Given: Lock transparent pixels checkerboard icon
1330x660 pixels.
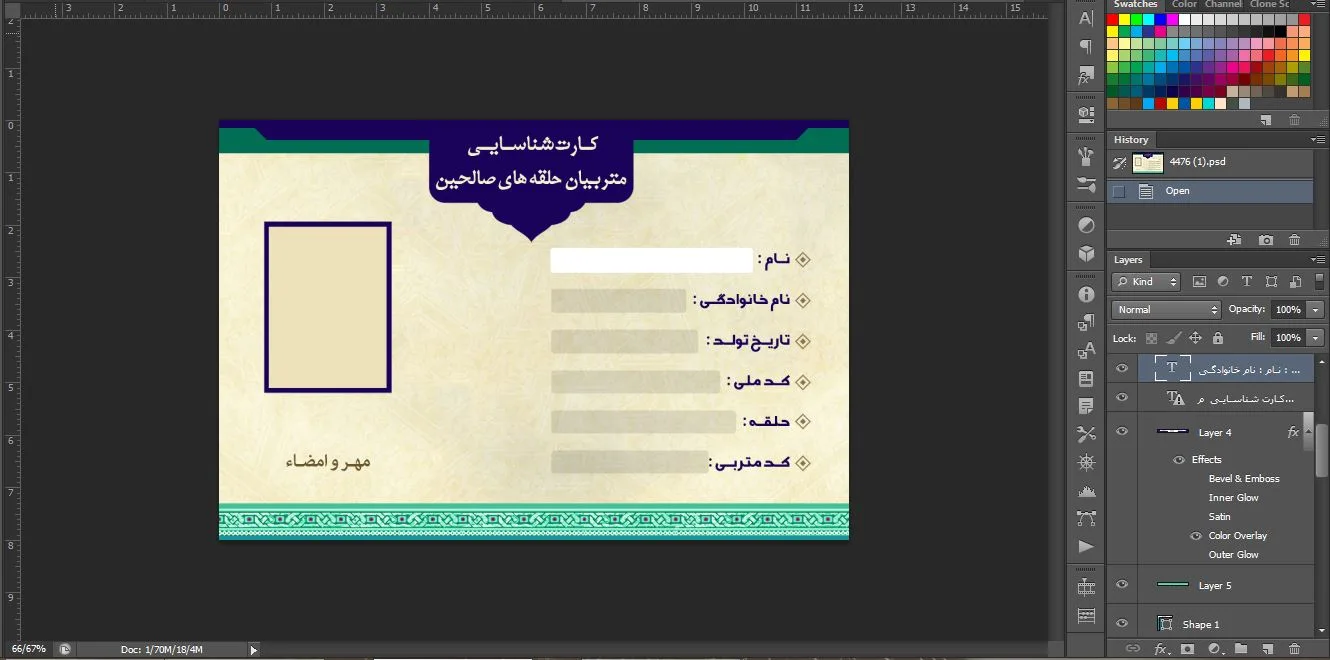Looking at the screenshot, I should coord(1151,338).
